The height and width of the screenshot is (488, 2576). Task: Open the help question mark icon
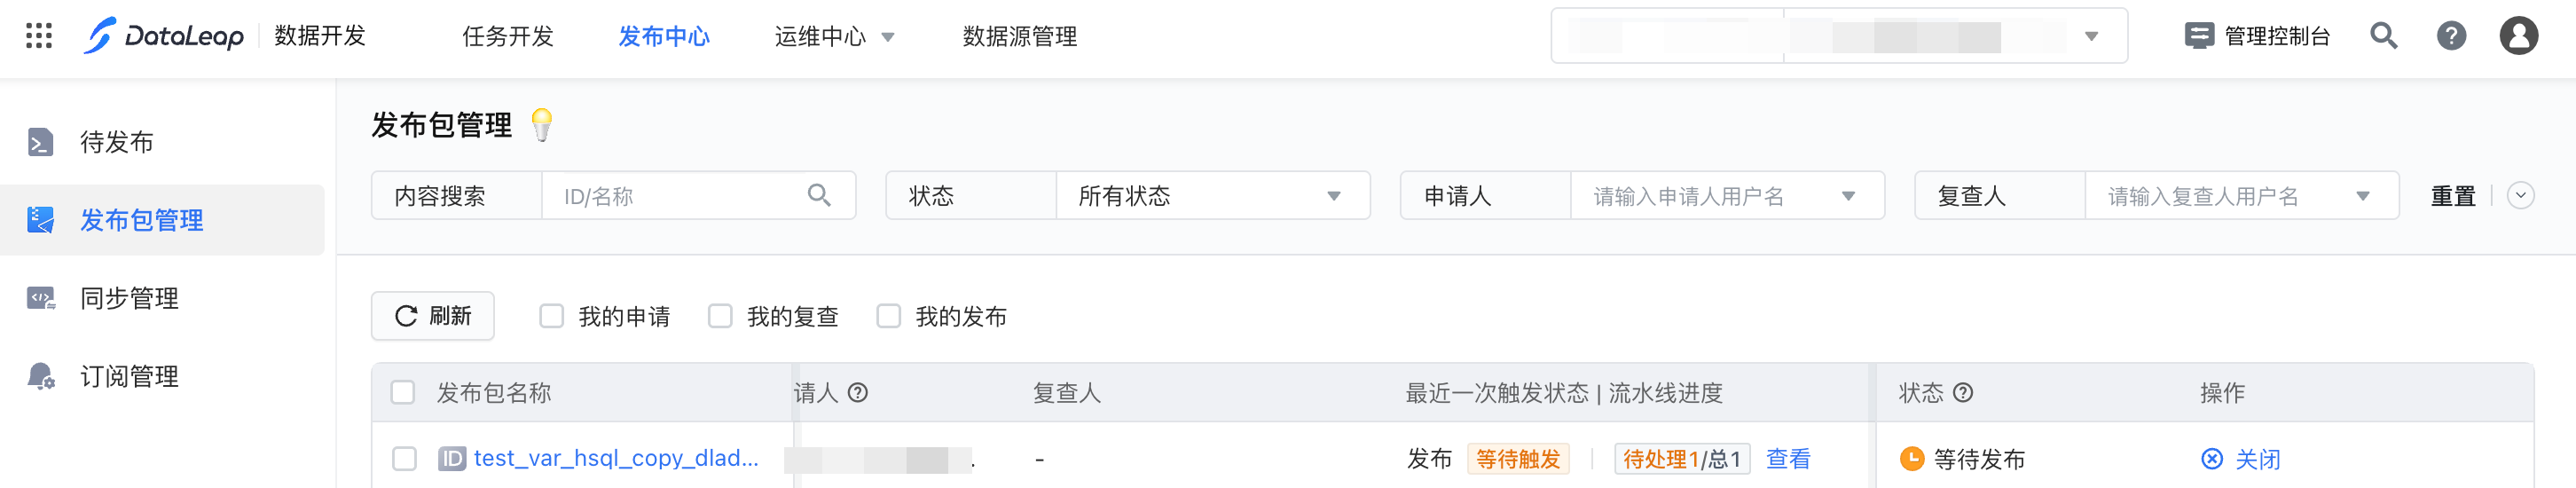point(2451,36)
